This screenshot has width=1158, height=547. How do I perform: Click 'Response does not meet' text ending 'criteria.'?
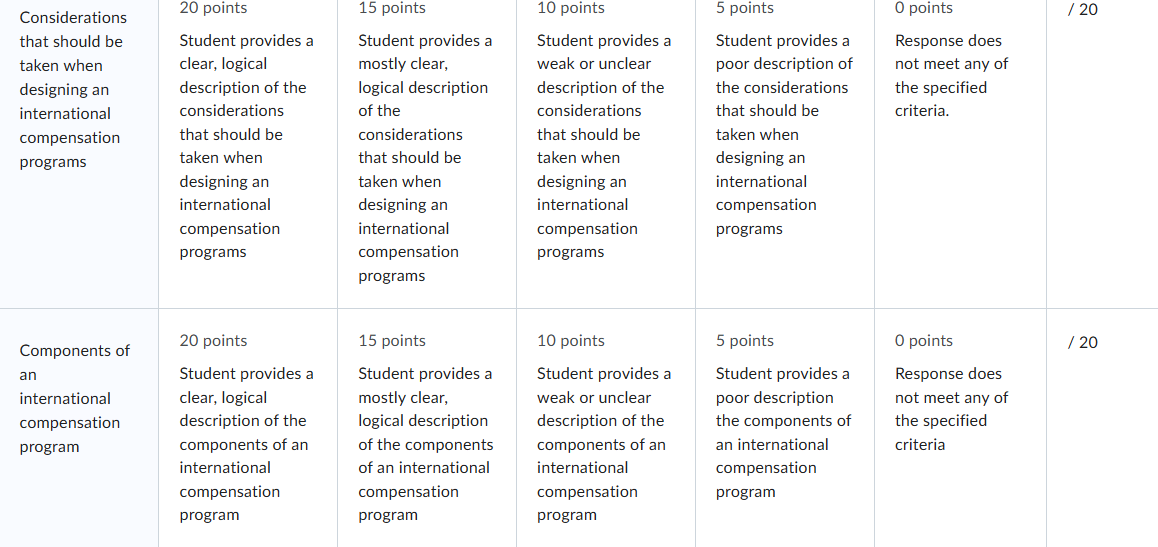950,76
